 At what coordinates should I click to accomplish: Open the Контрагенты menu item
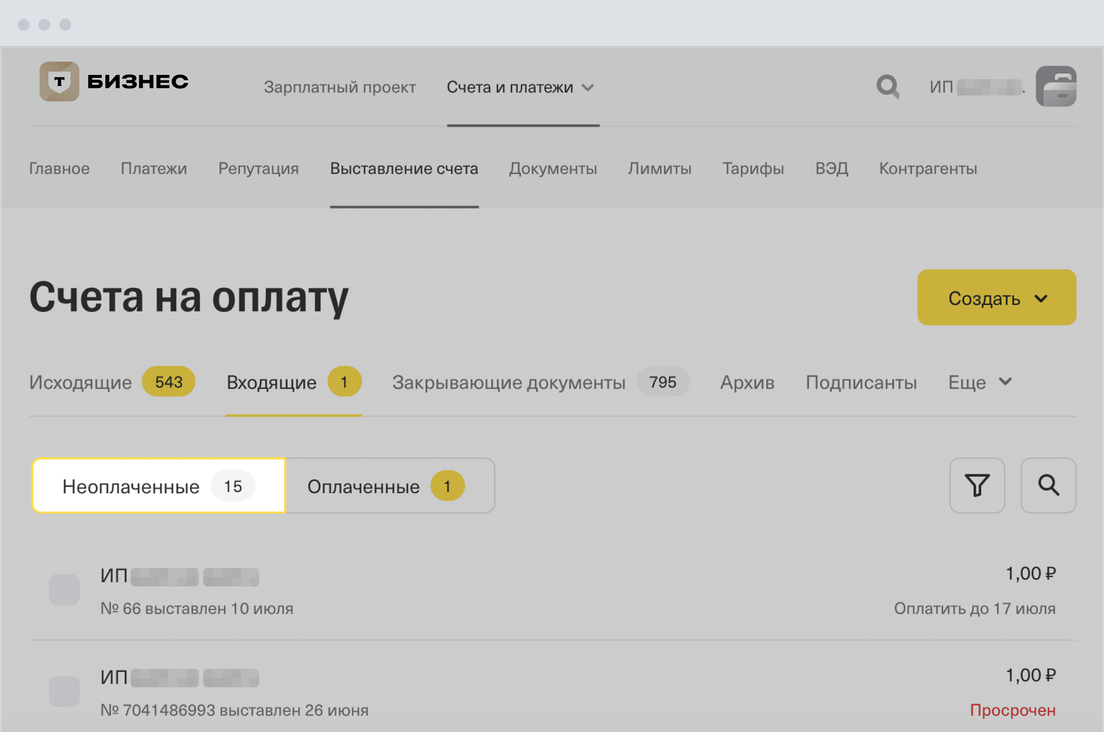[927, 168]
